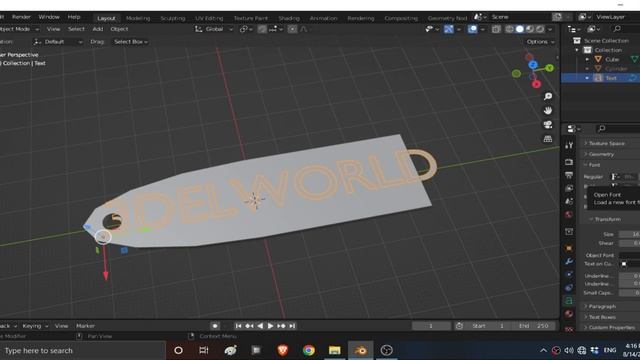
Task: Open the Select Box dropdown
Action: (131, 42)
